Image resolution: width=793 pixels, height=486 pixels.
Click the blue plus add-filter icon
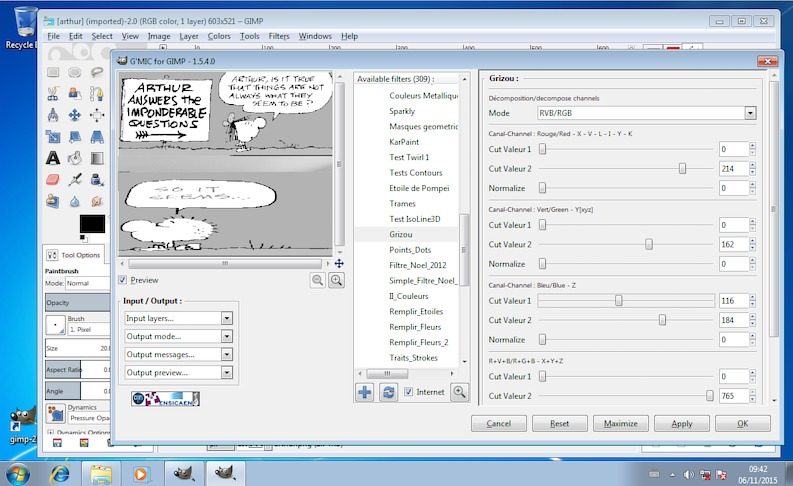365,392
